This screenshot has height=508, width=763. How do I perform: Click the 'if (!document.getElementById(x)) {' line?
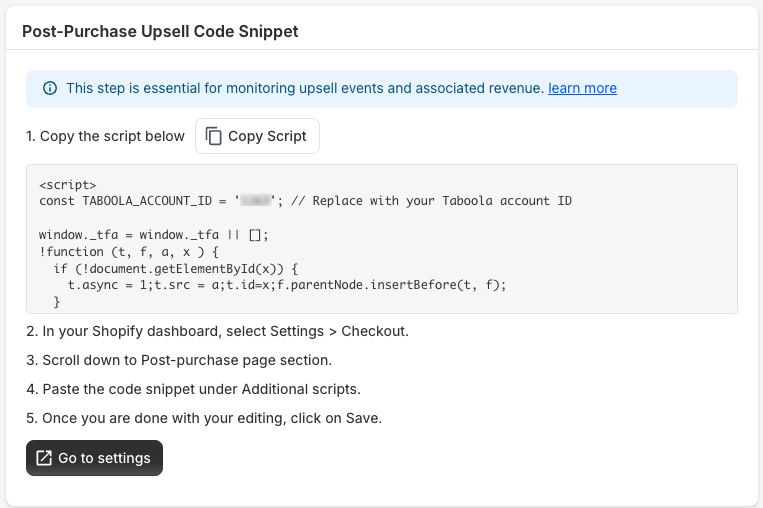pyautogui.click(x=176, y=269)
